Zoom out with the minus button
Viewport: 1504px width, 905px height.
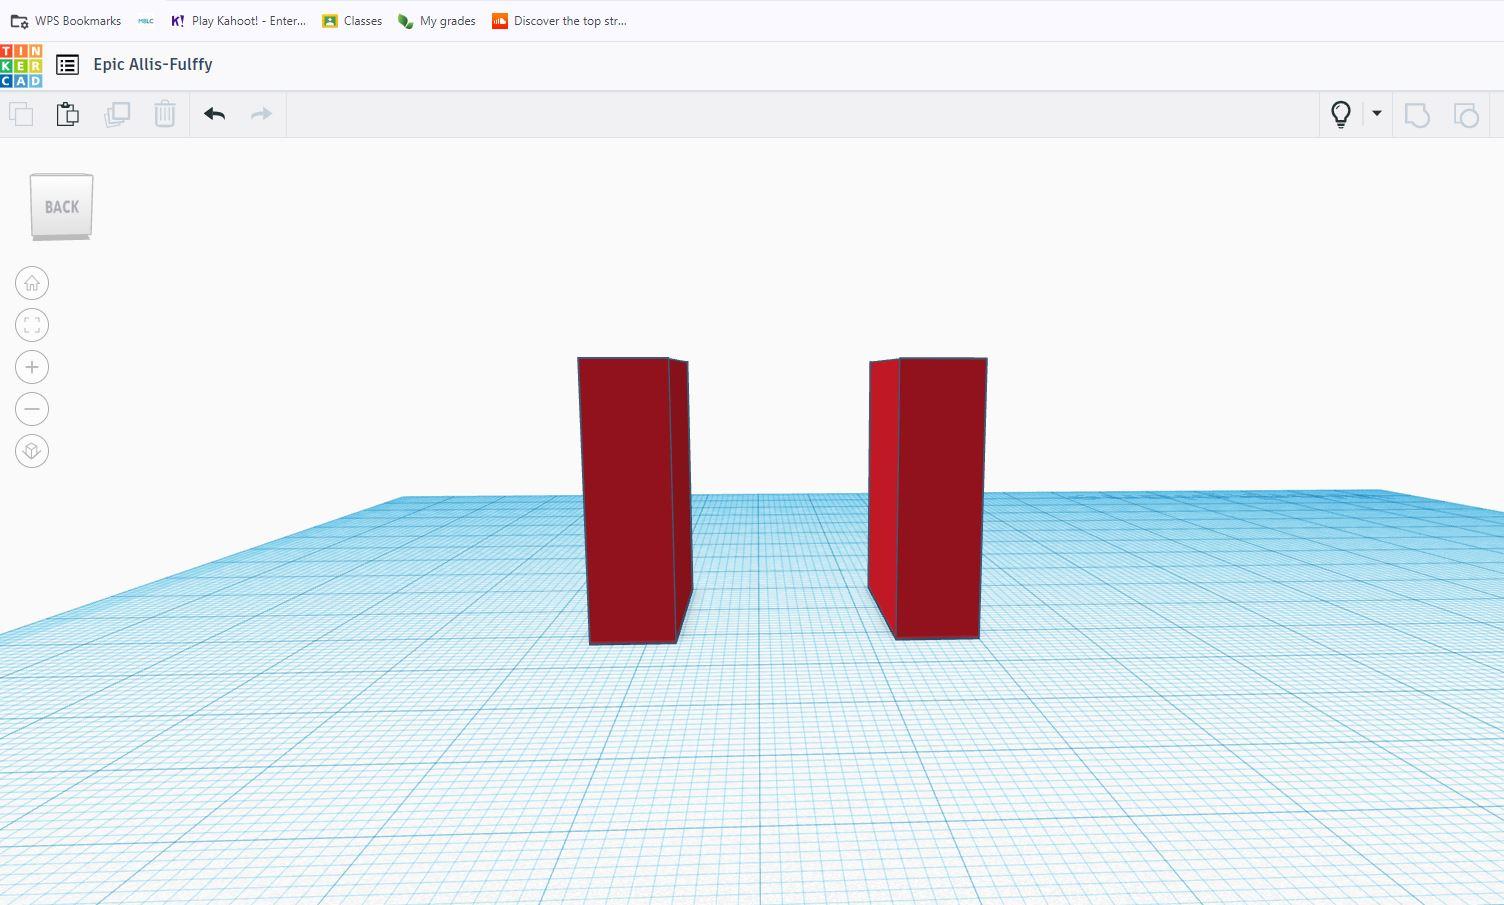pos(32,409)
